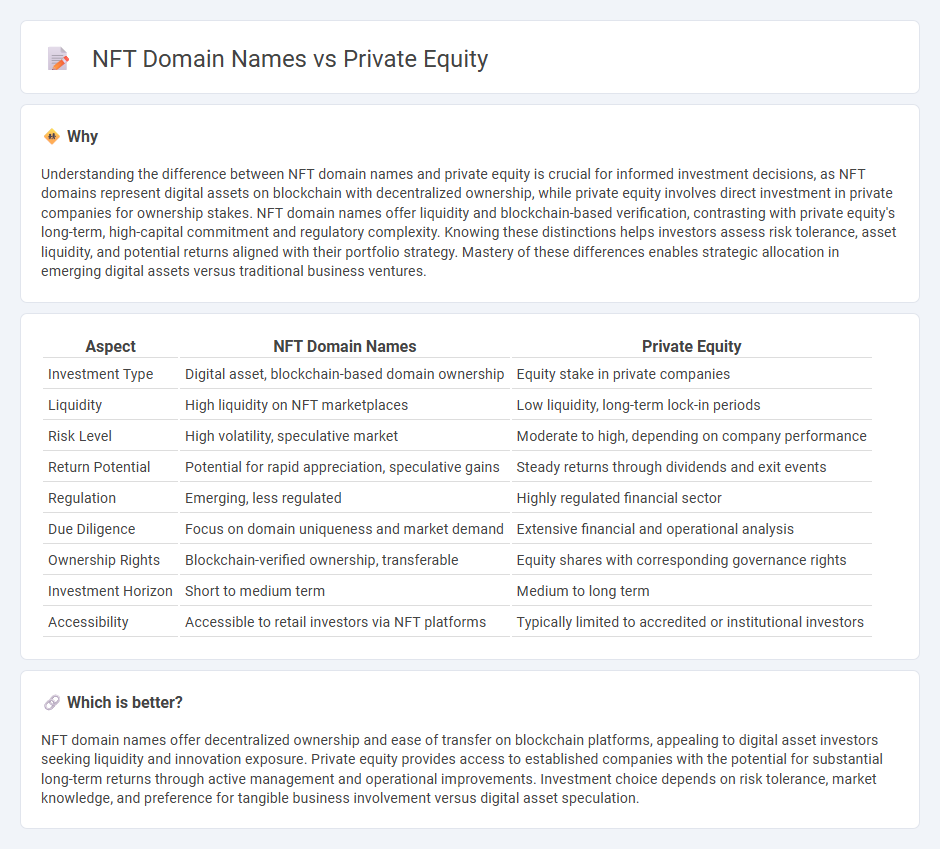Click cell Moderate to high, depending on company performance

pyautogui.click(x=691, y=436)
